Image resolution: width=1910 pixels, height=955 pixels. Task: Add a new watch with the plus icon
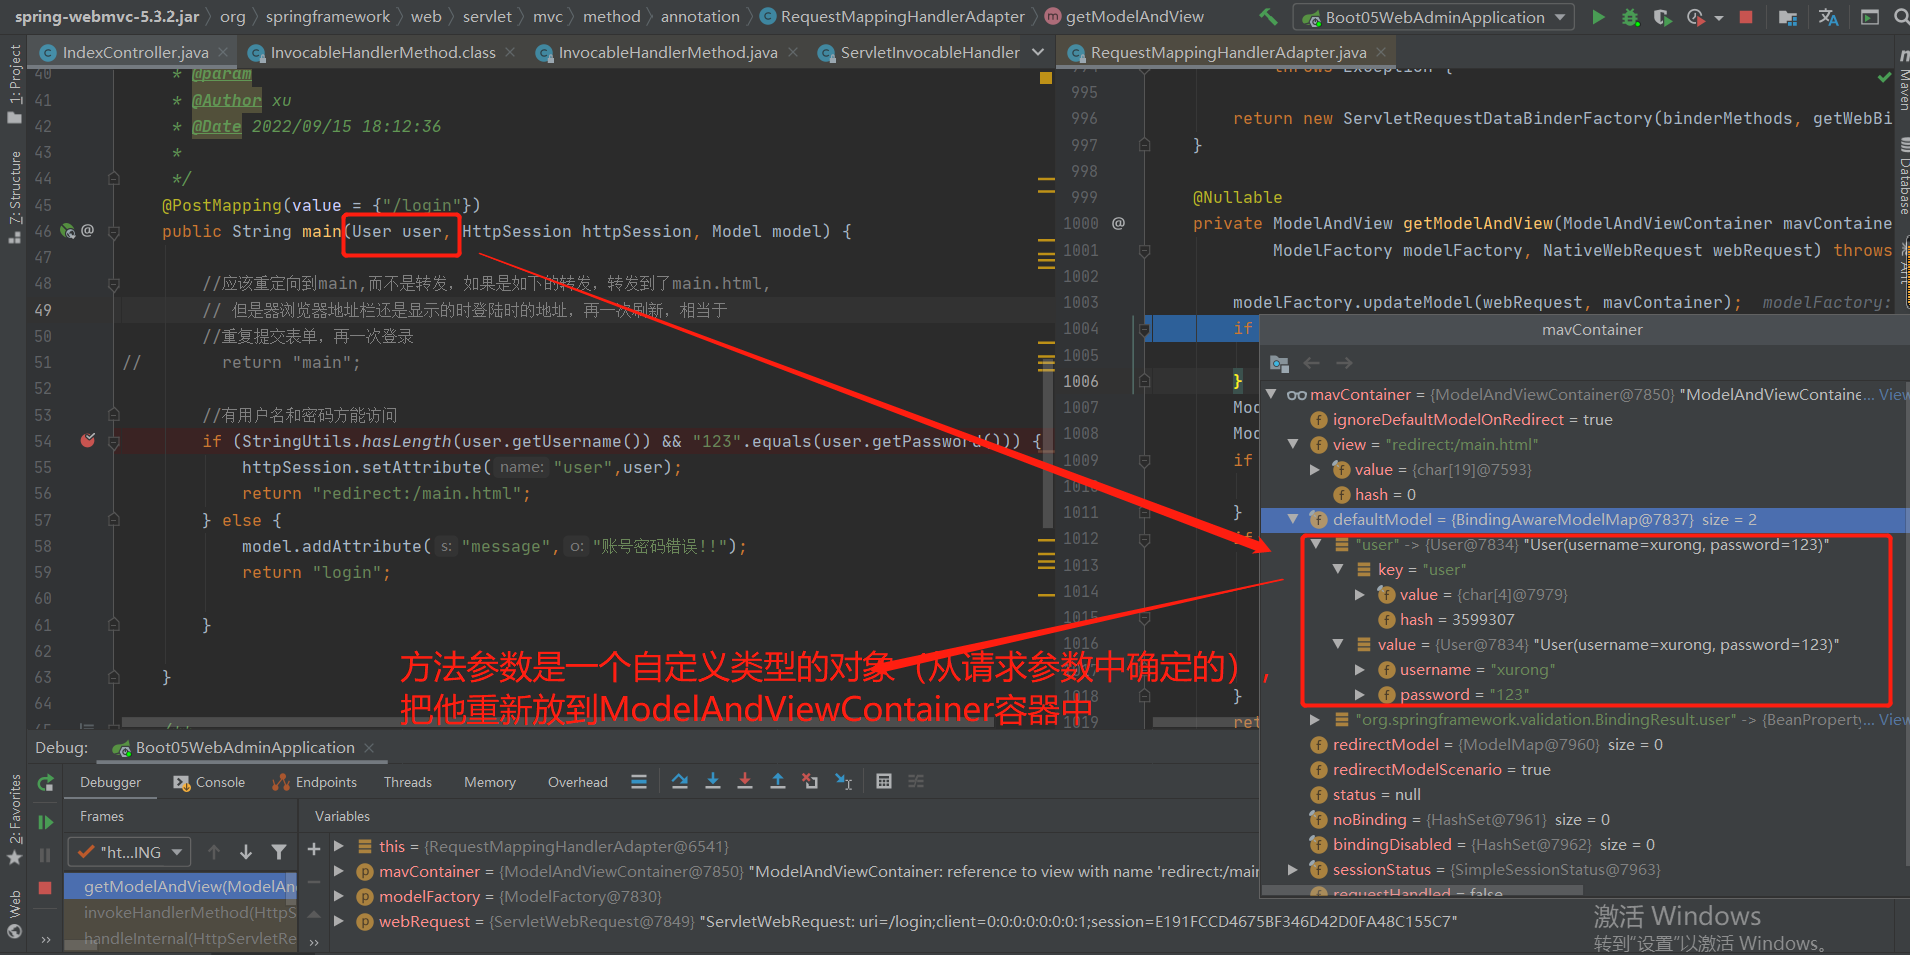[x=314, y=849]
